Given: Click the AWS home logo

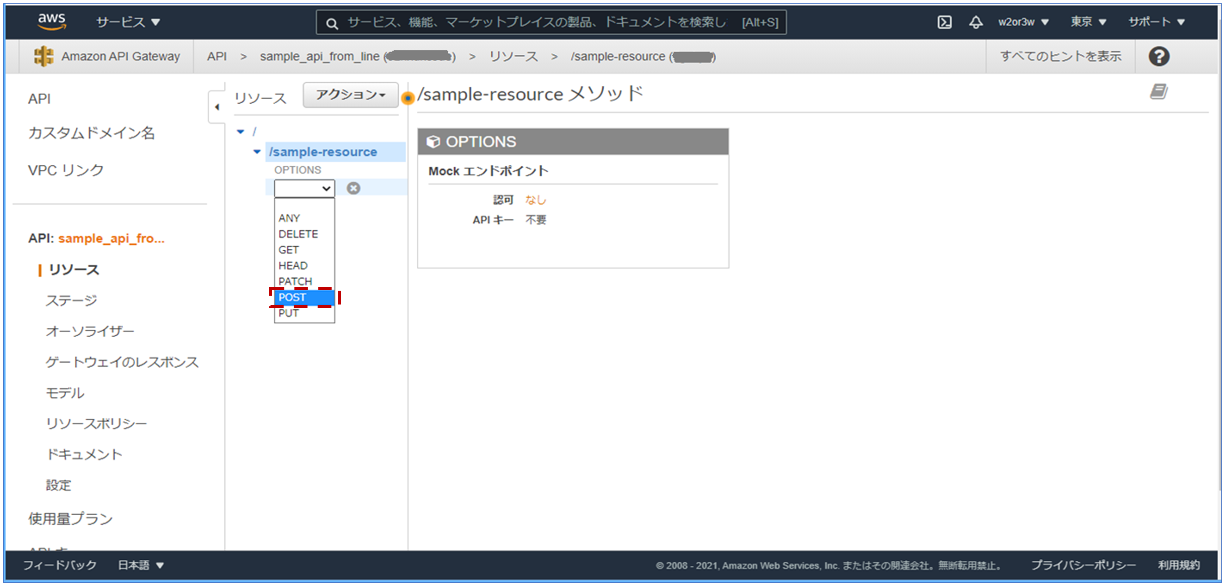Looking at the screenshot, I should 52,21.
